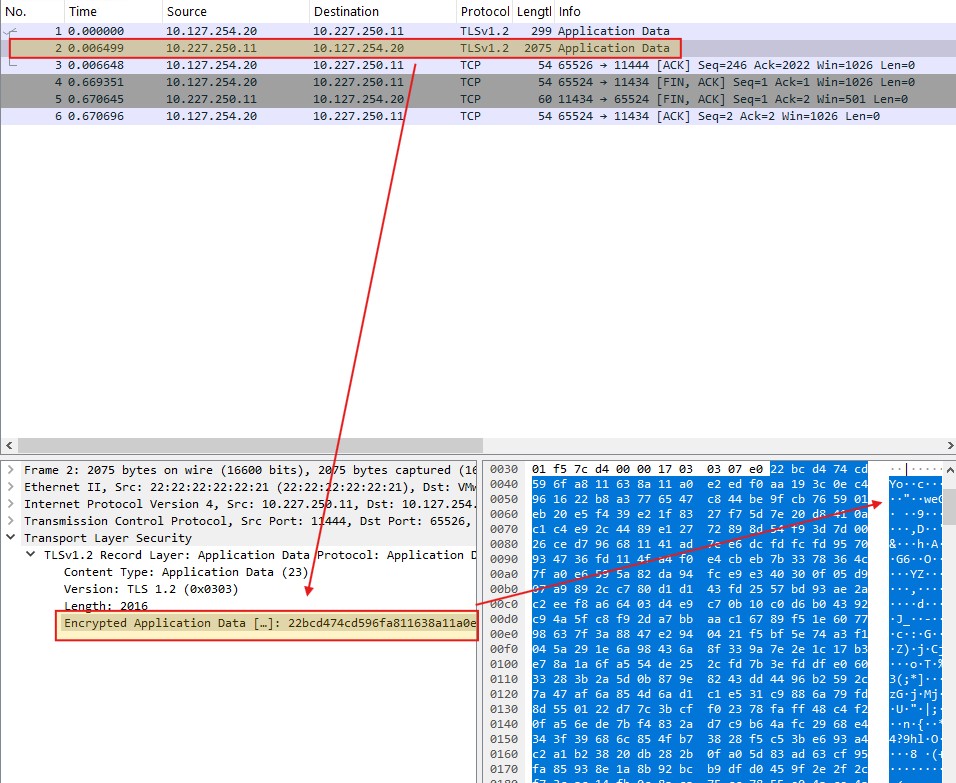Select packet 6 at time 0.670696

(478, 116)
